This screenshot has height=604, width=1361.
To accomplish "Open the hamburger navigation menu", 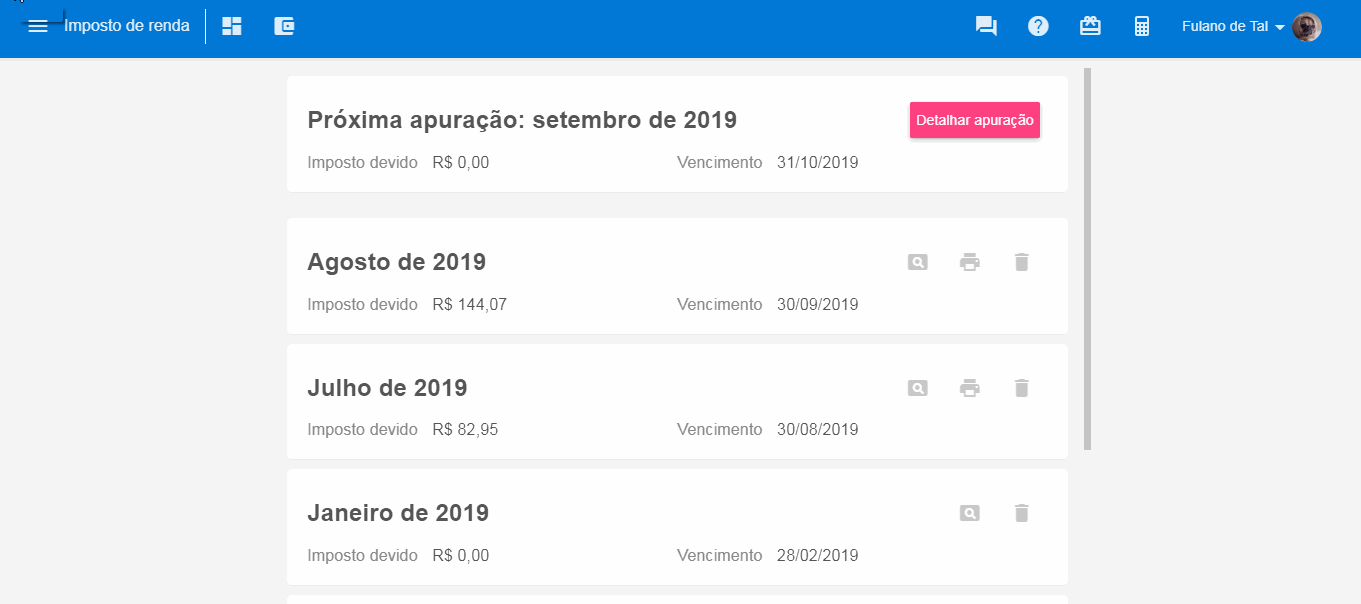I will click(x=38, y=27).
